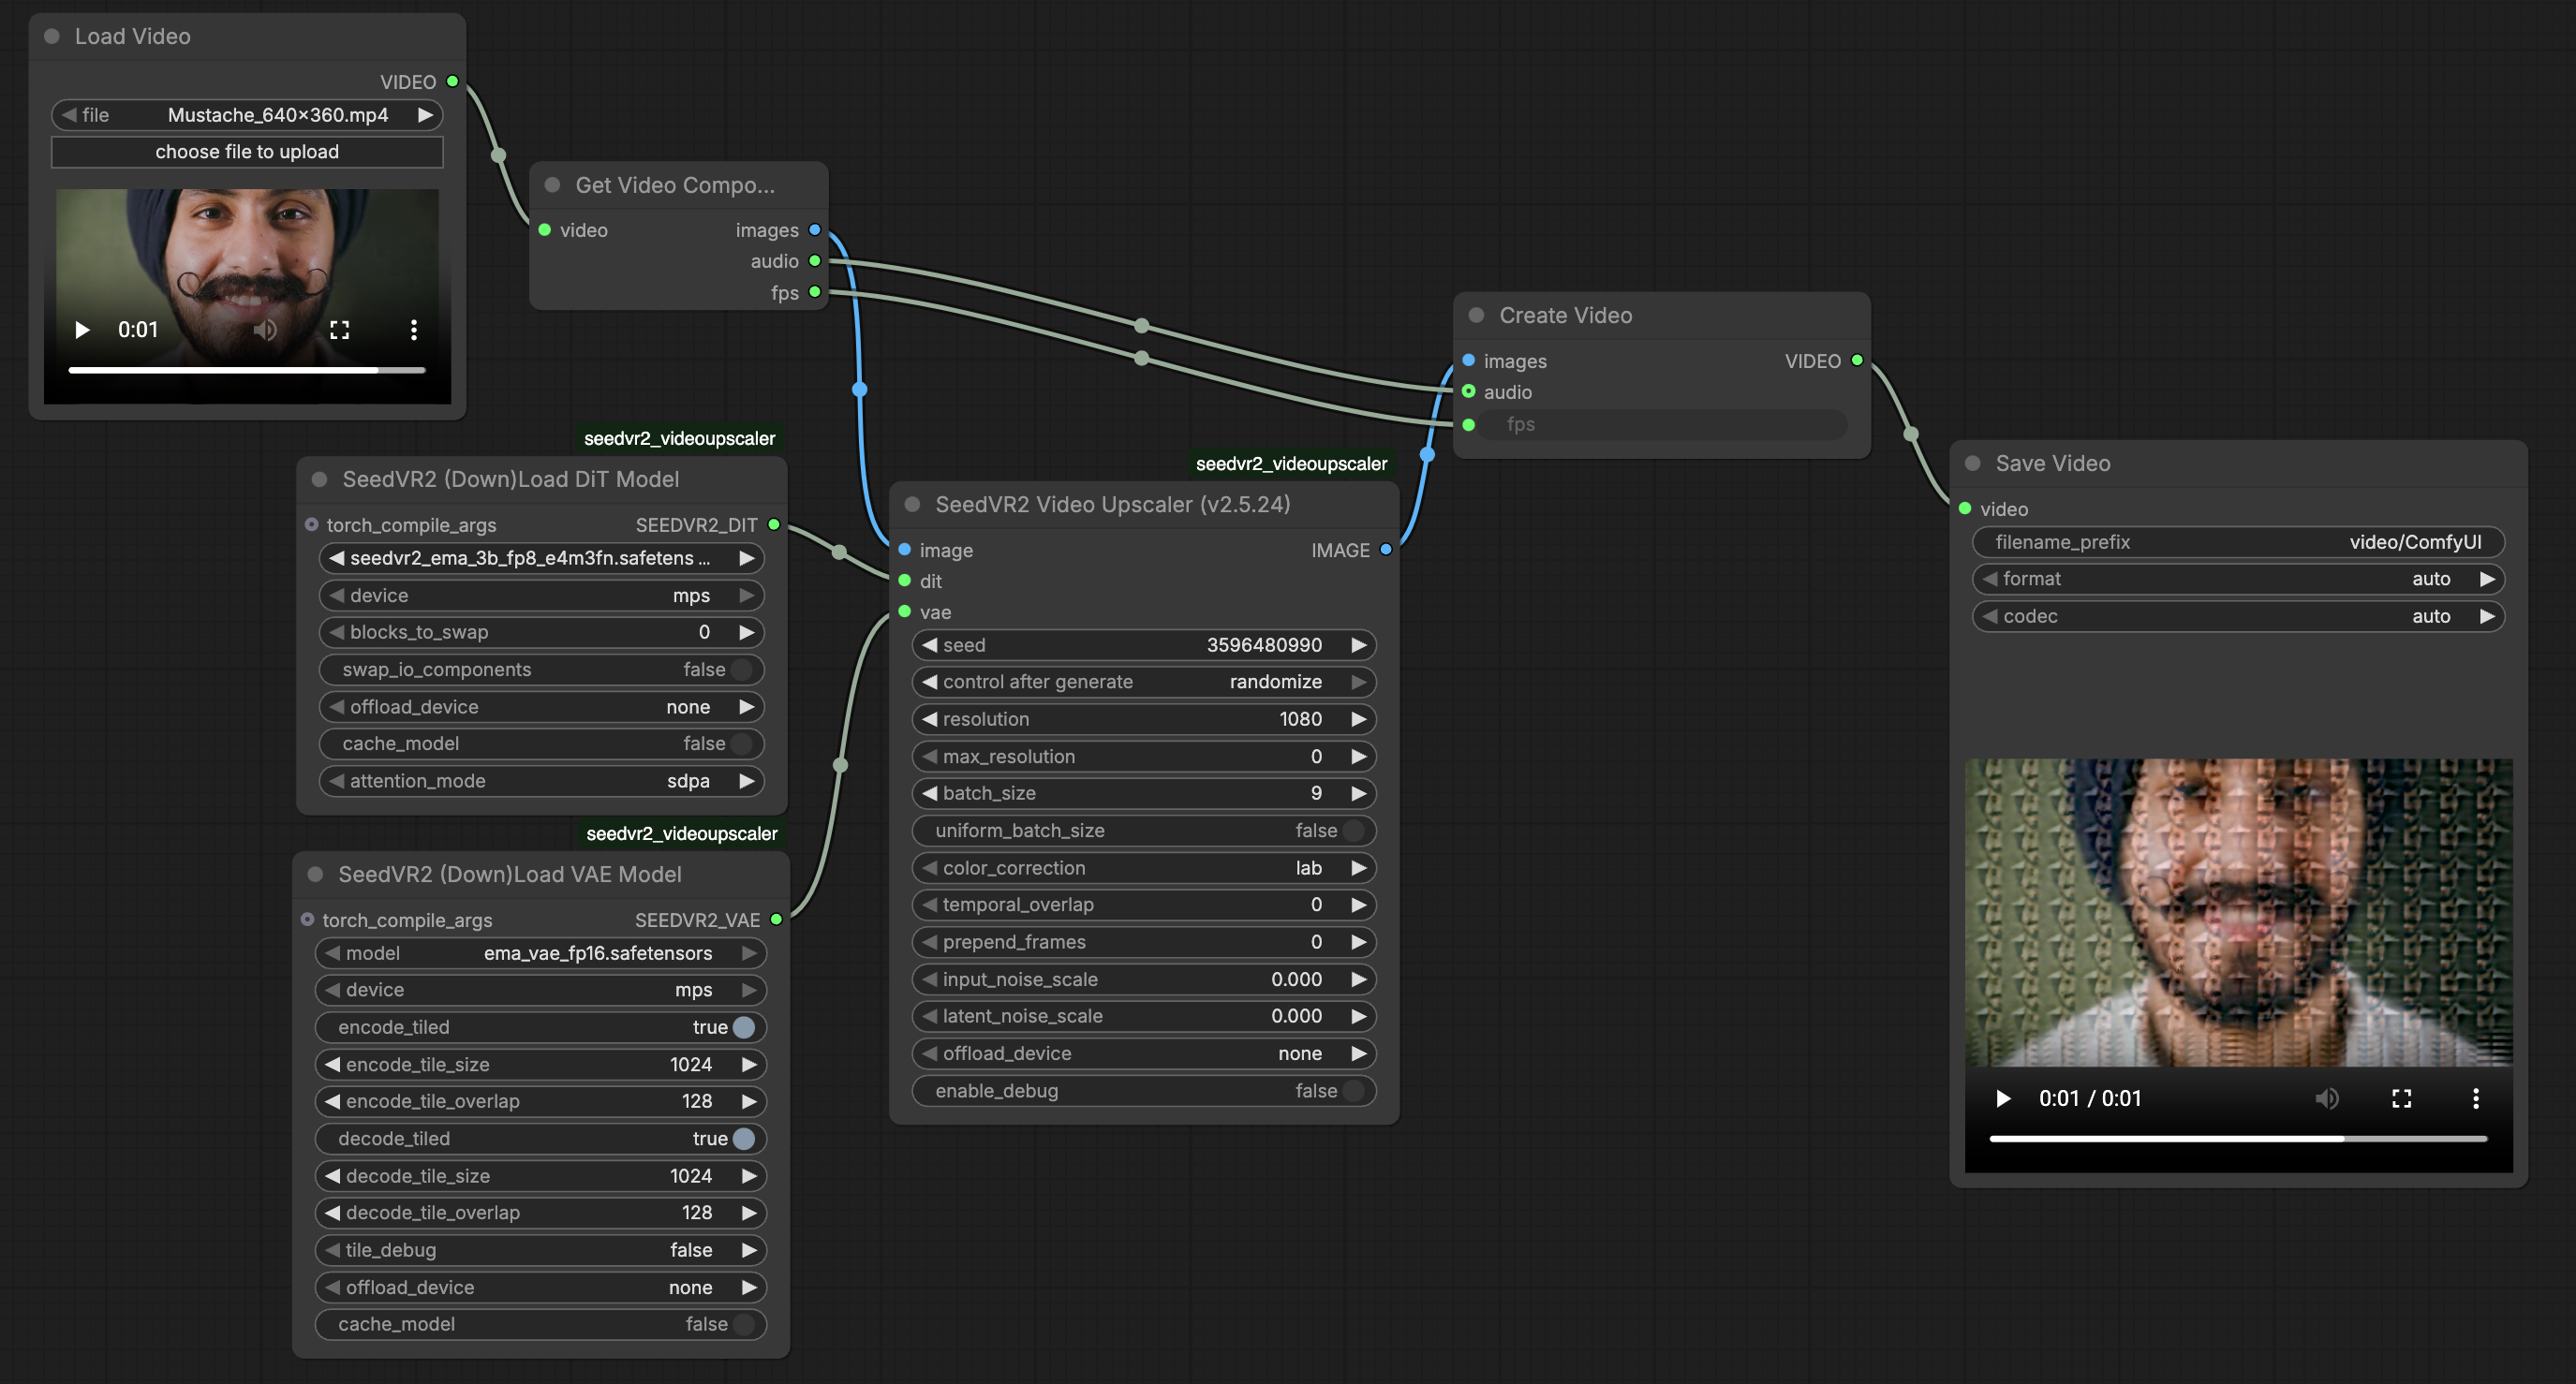
Task: Click choose file to upload button
Action: 247,152
